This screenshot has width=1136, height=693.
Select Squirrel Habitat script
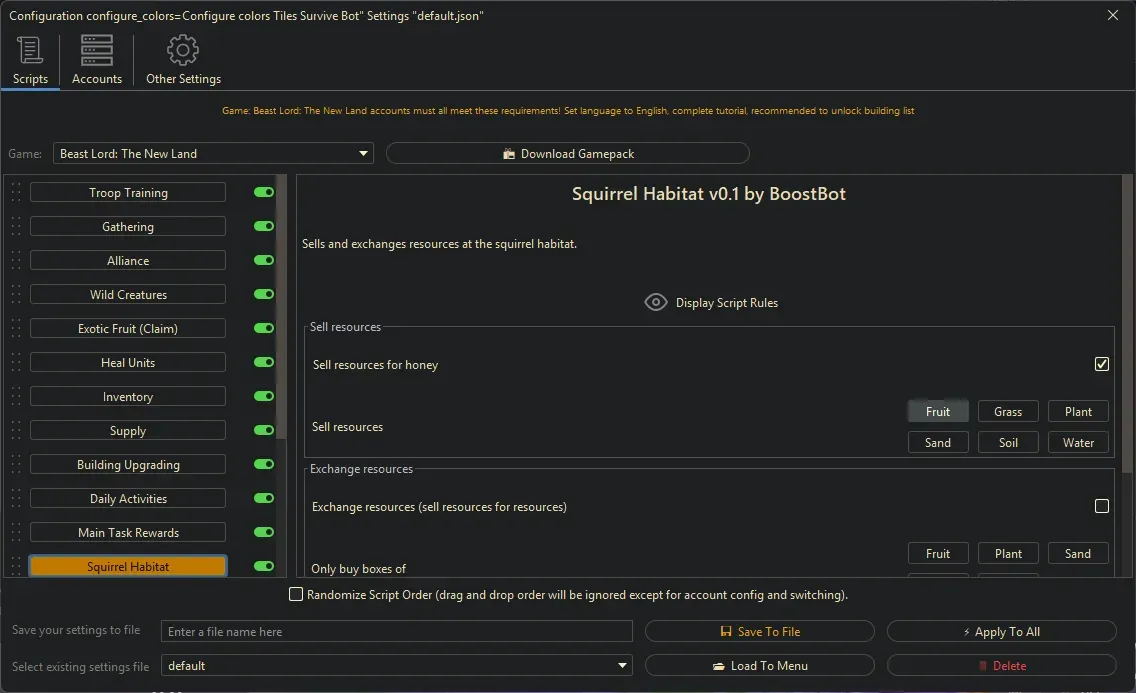point(128,567)
